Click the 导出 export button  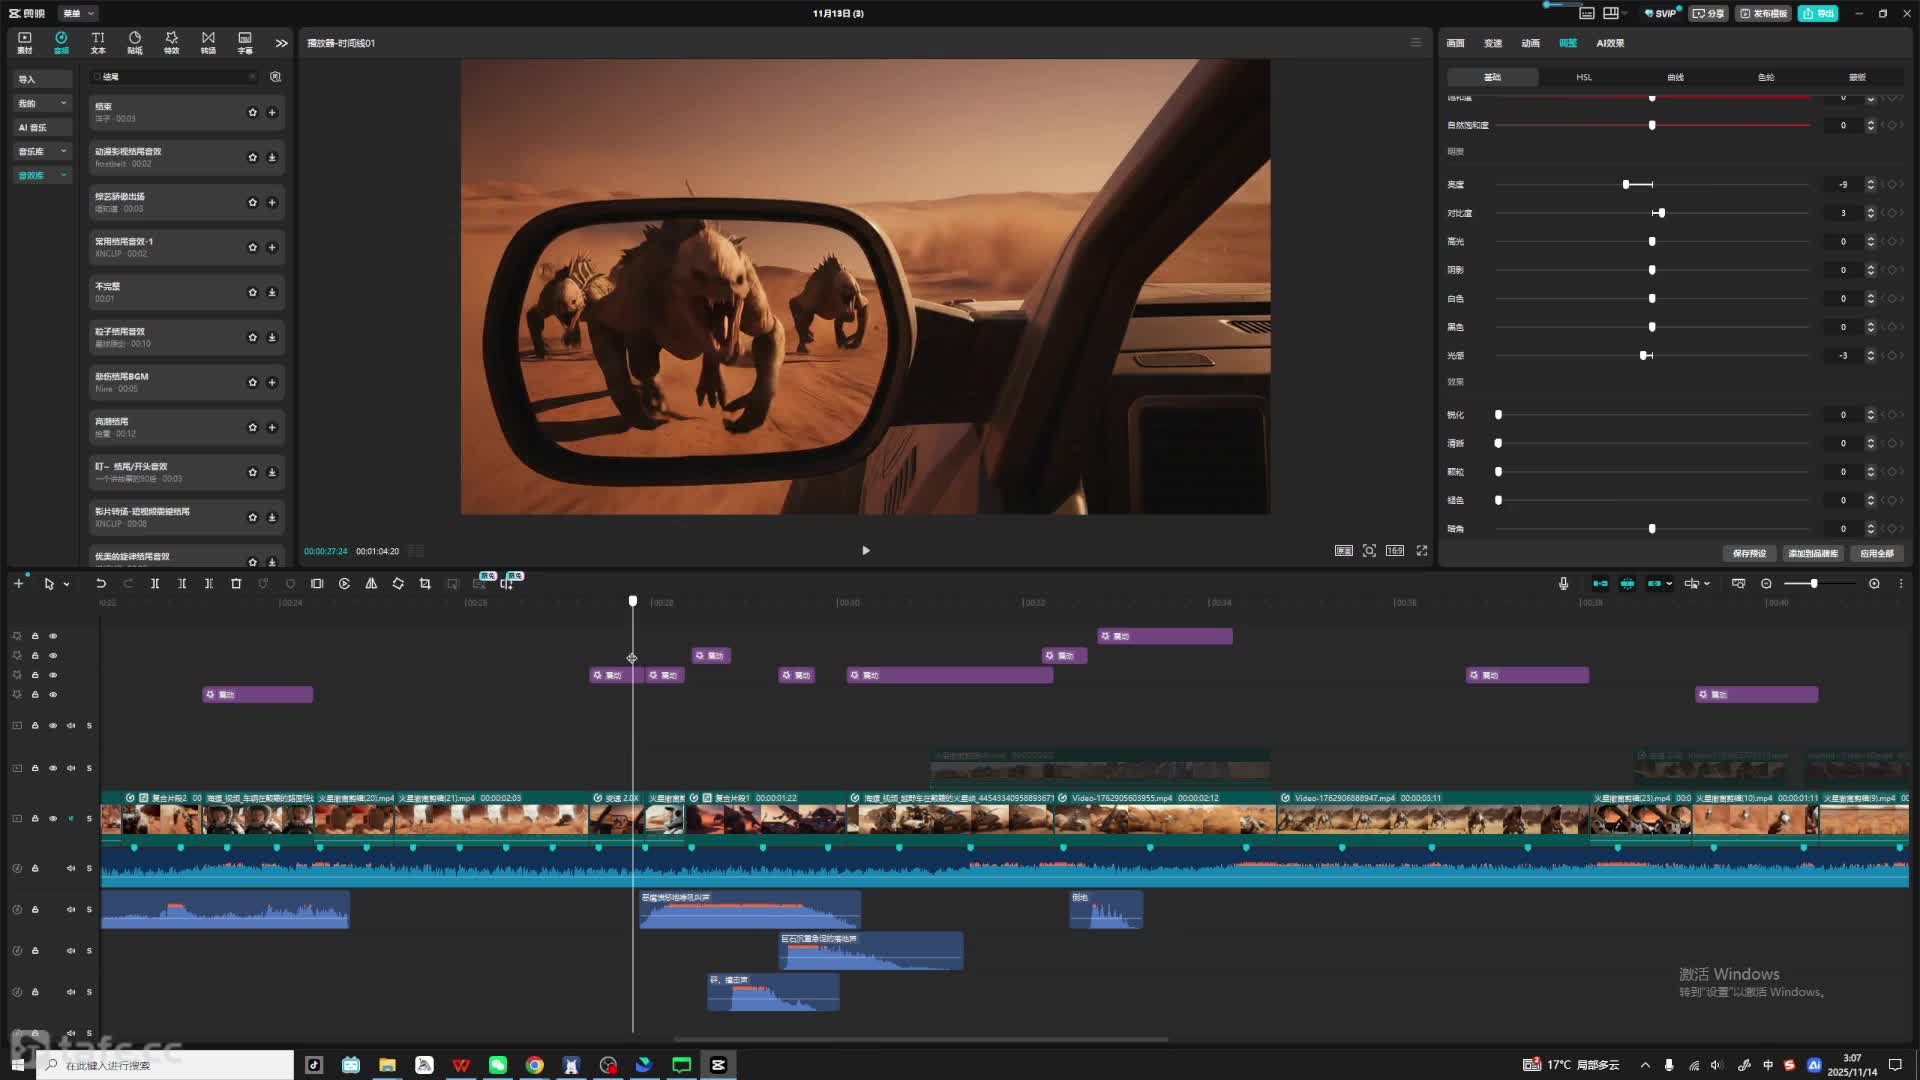point(1818,13)
